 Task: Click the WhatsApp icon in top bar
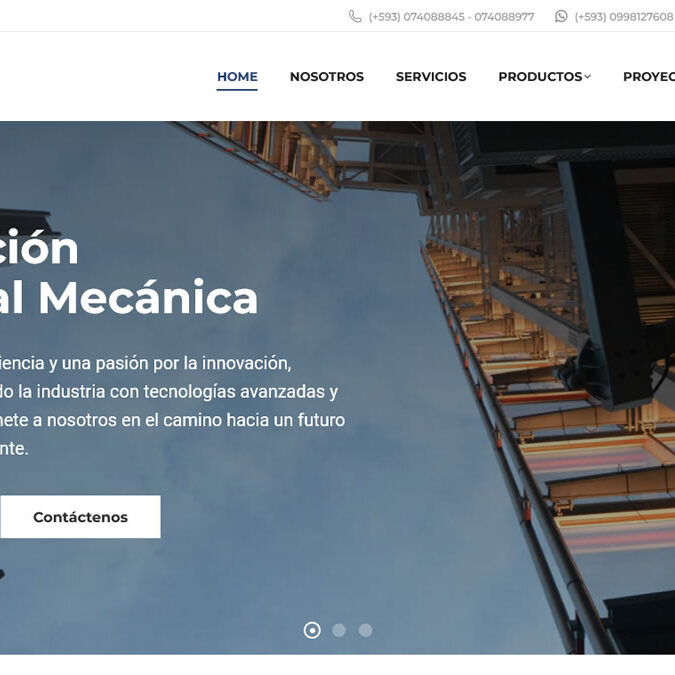pos(561,16)
